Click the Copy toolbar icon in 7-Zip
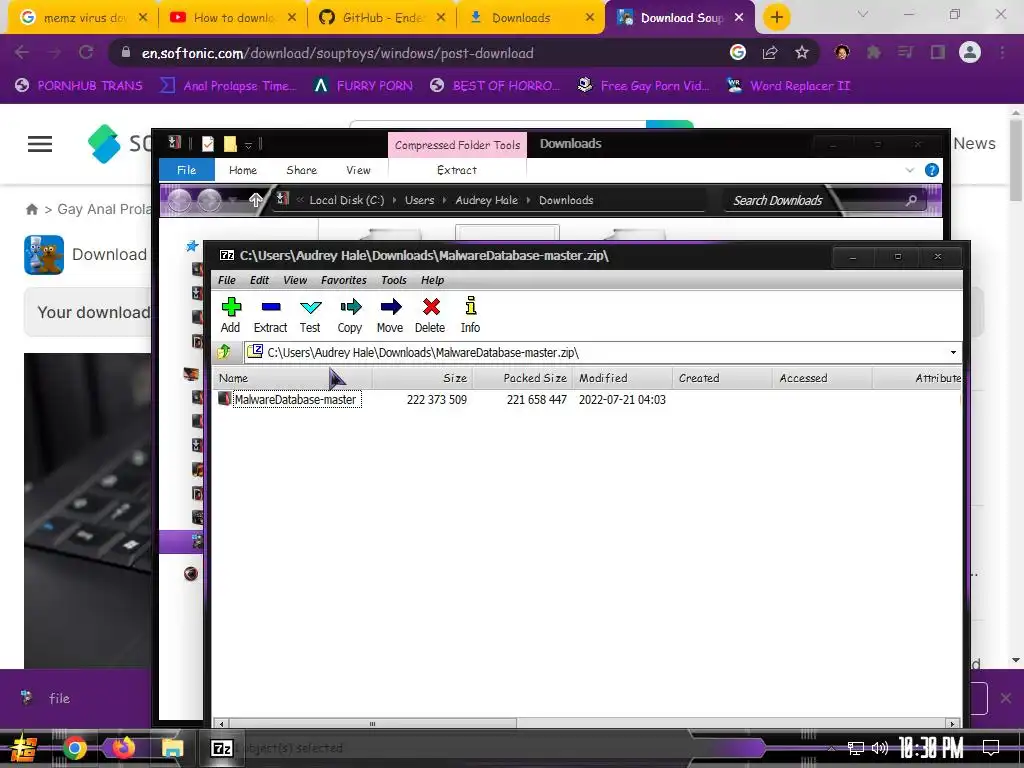This screenshot has width=1024, height=768. coord(350,315)
